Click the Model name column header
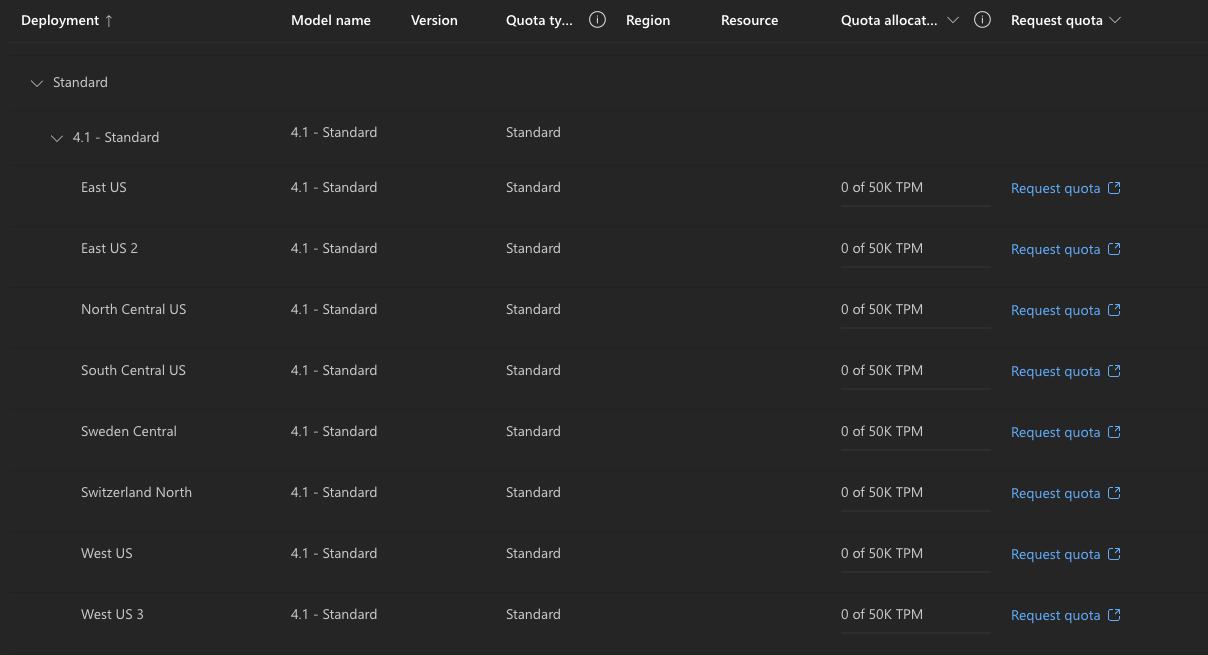Viewport: 1208px width, 655px height. (x=330, y=20)
